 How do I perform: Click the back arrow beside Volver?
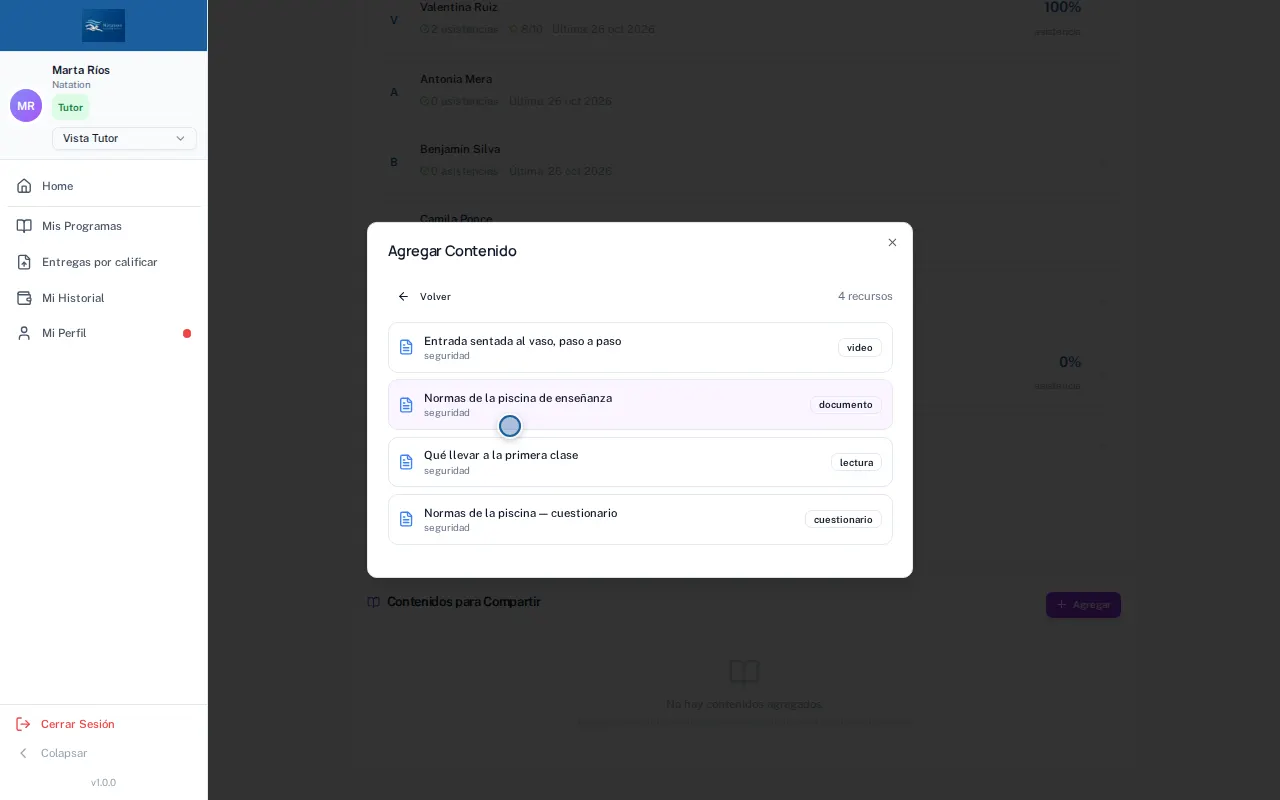coord(404,297)
